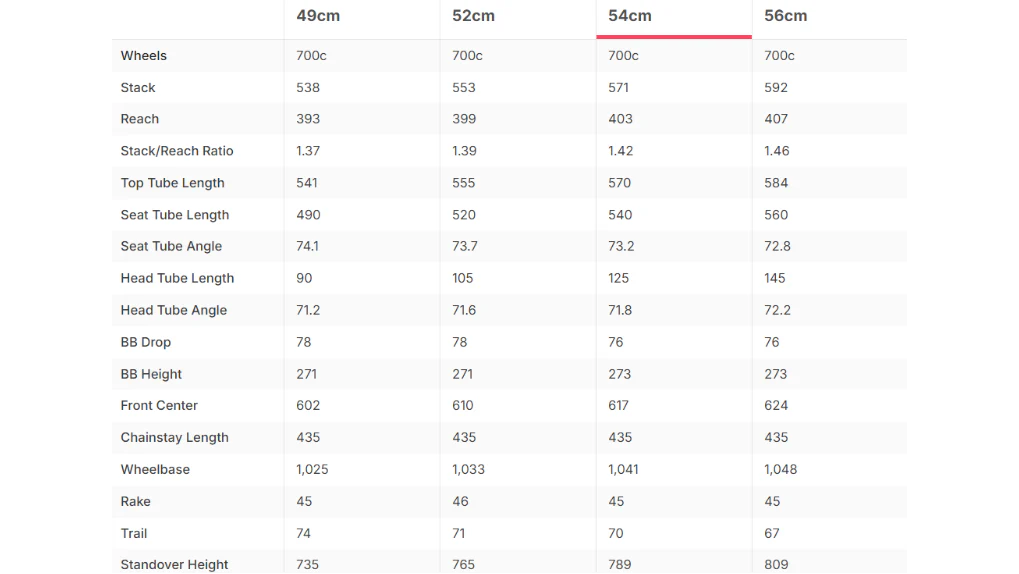Click the 74.1 seat tube angle value

click(x=307, y=246)
